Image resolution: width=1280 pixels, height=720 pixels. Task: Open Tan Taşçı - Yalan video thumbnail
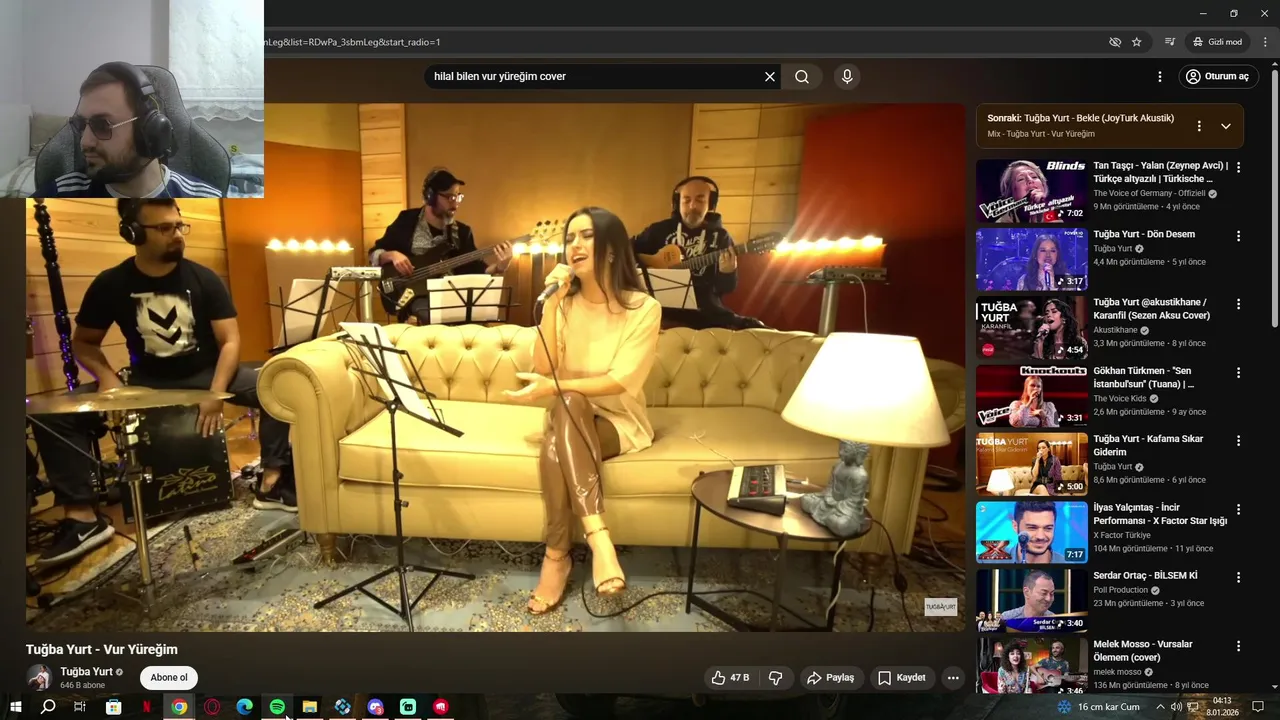pyautogui.click(x=1031, y=191)
